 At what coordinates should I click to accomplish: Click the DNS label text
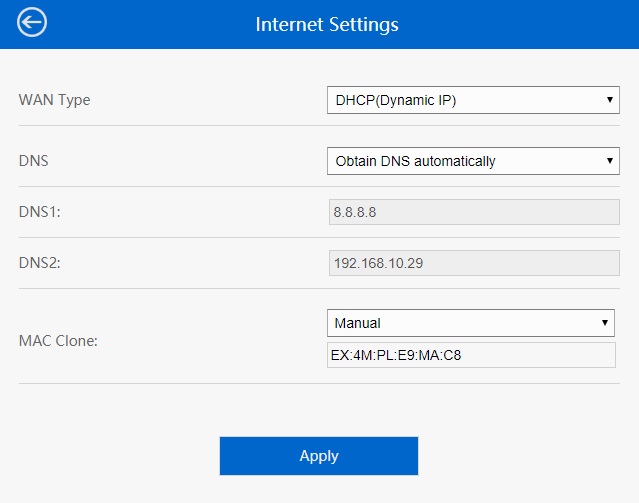tap(33, 160)
